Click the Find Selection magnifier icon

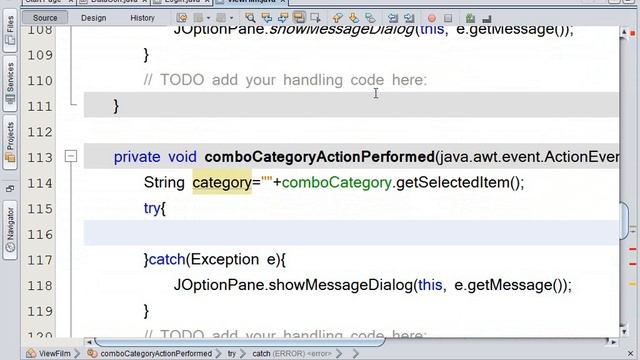point(250,18)
